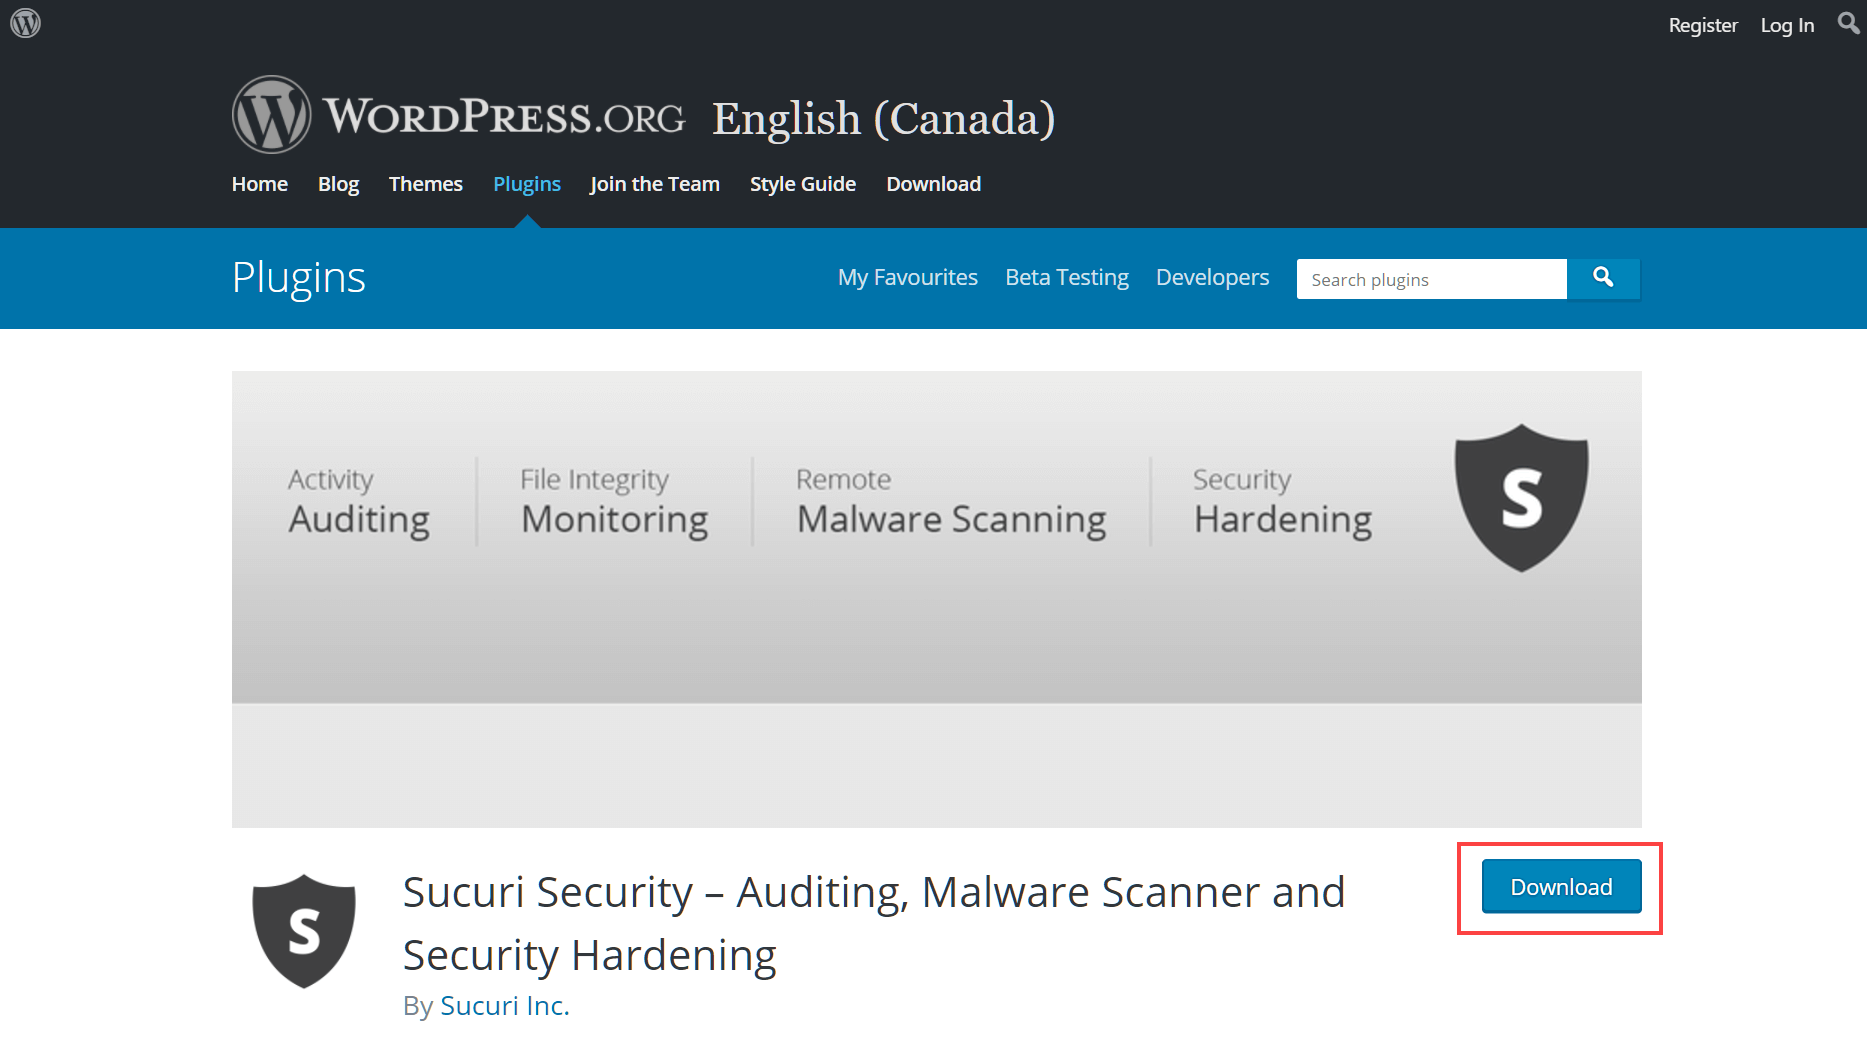1867x1061 pixels.
Task: Click Download in the main navigation
Action: (934, 184)
